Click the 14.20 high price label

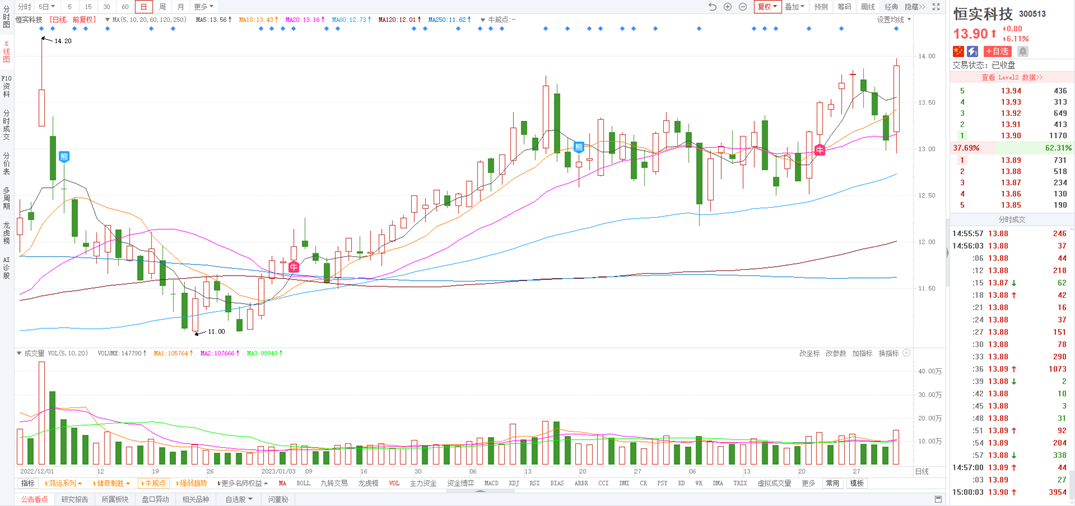[x=62, y=41]
